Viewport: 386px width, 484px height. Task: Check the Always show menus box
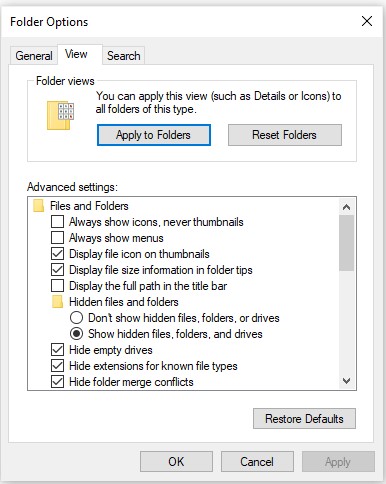coord(57,238)
